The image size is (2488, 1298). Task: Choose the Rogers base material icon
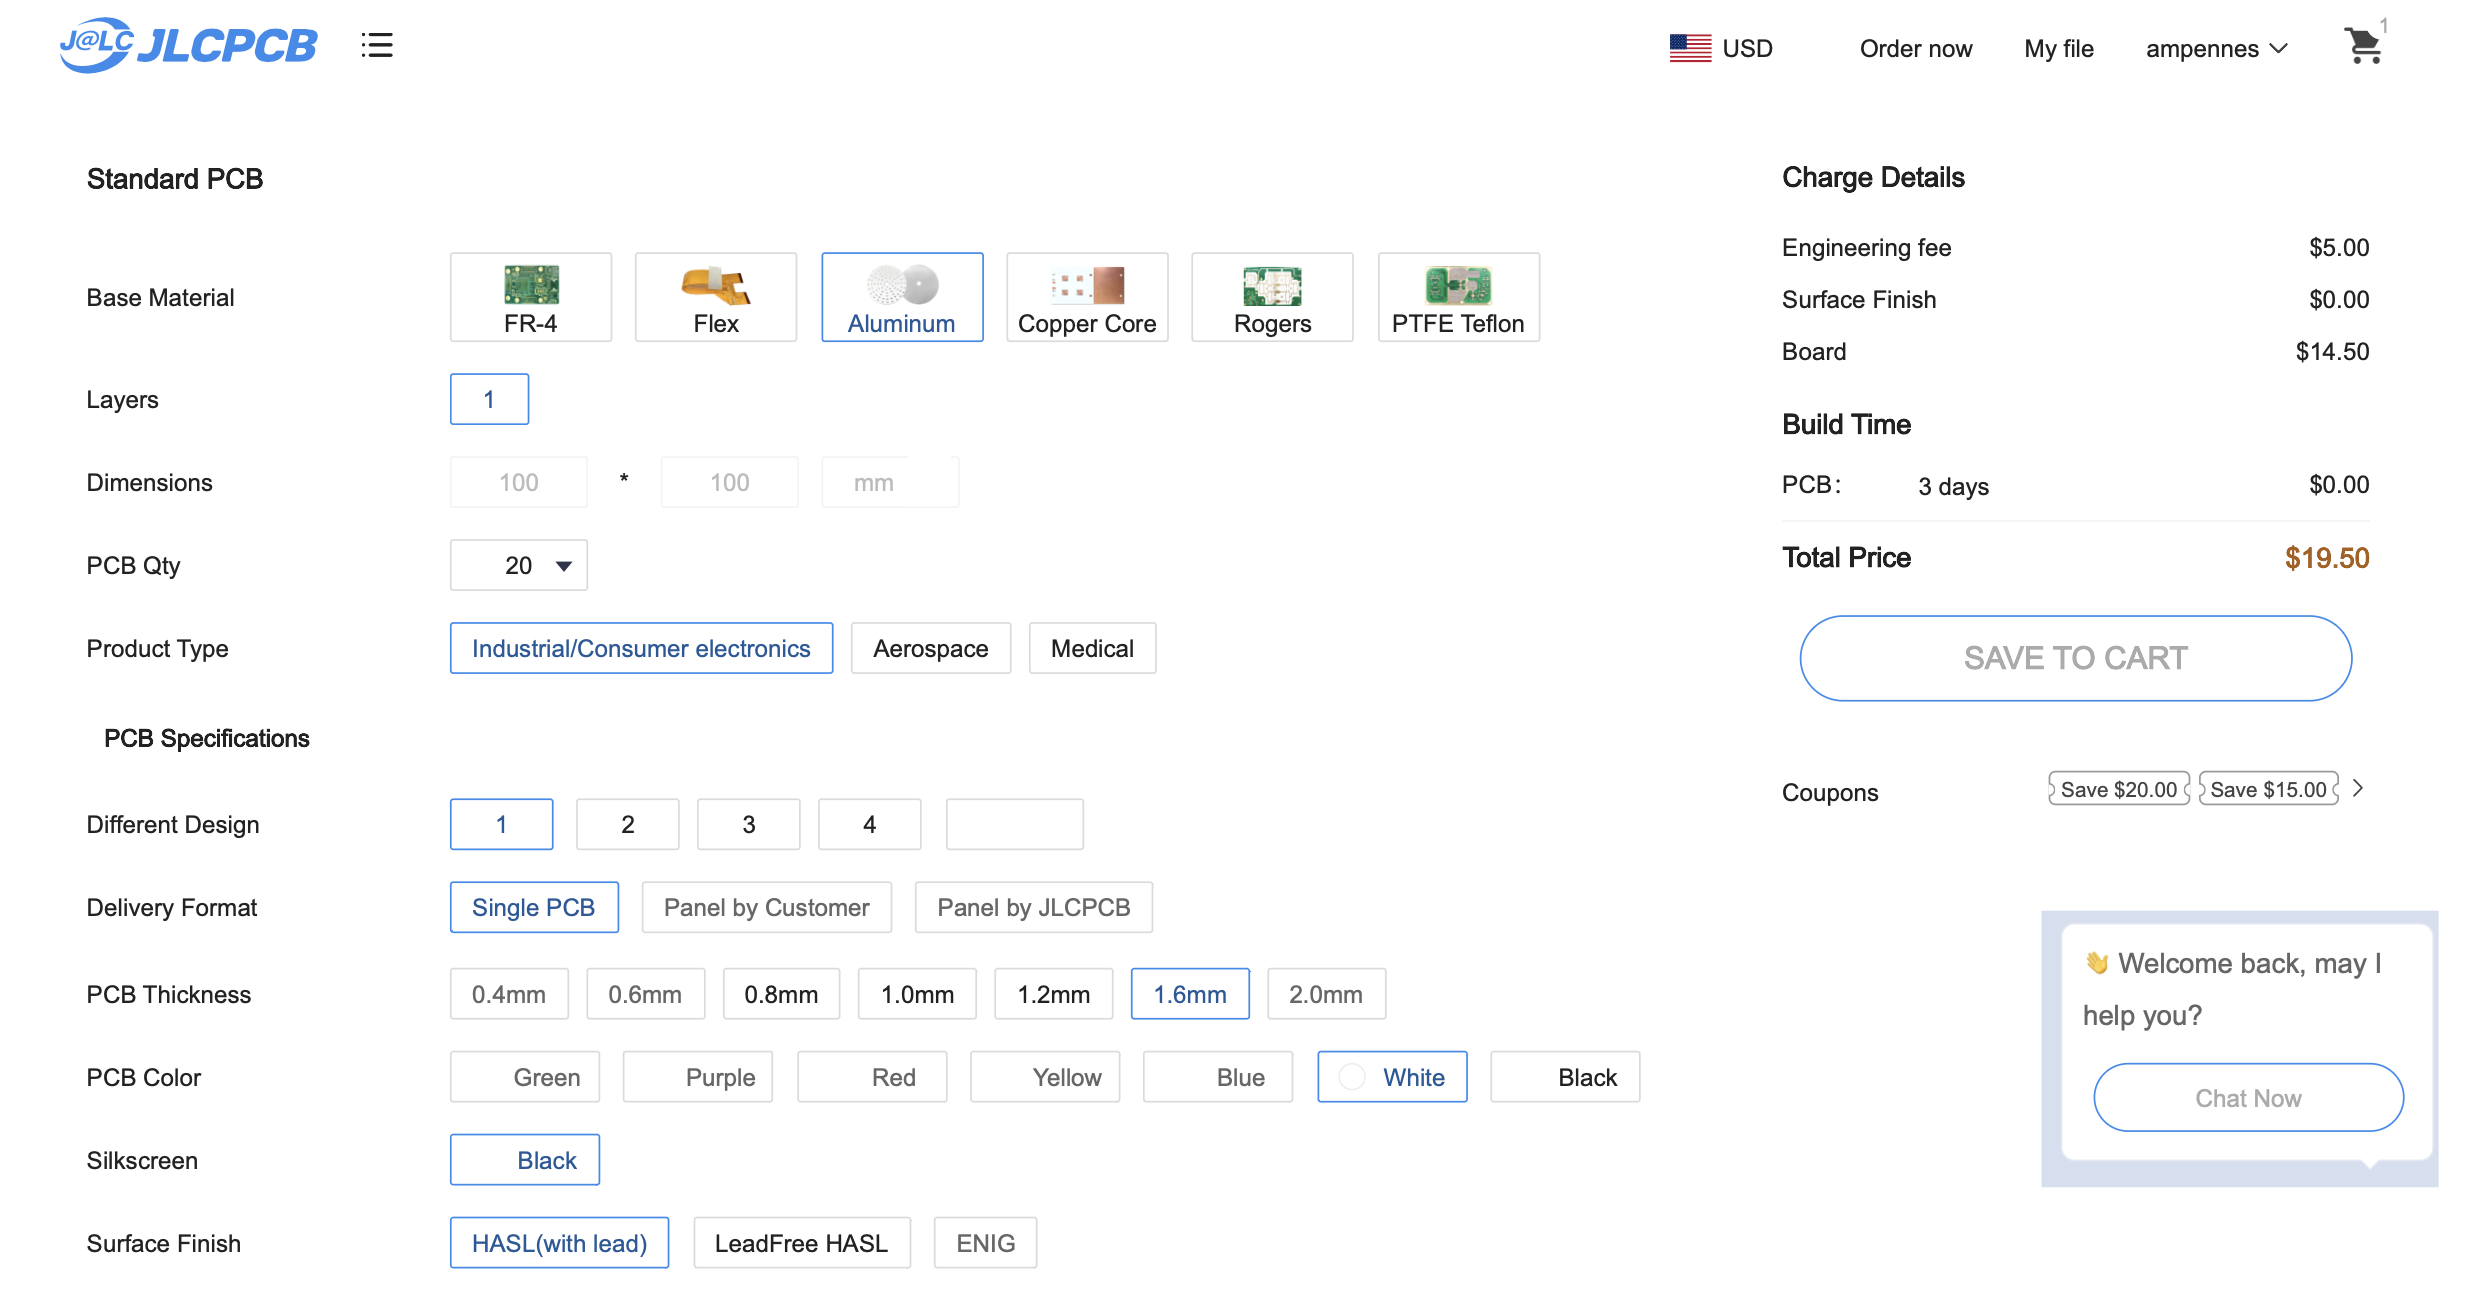[x=1272, y=286]
